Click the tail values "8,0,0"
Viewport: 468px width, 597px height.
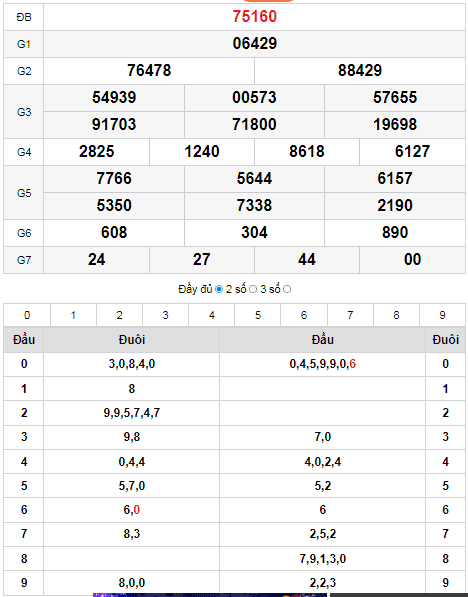tap(132, 583)
